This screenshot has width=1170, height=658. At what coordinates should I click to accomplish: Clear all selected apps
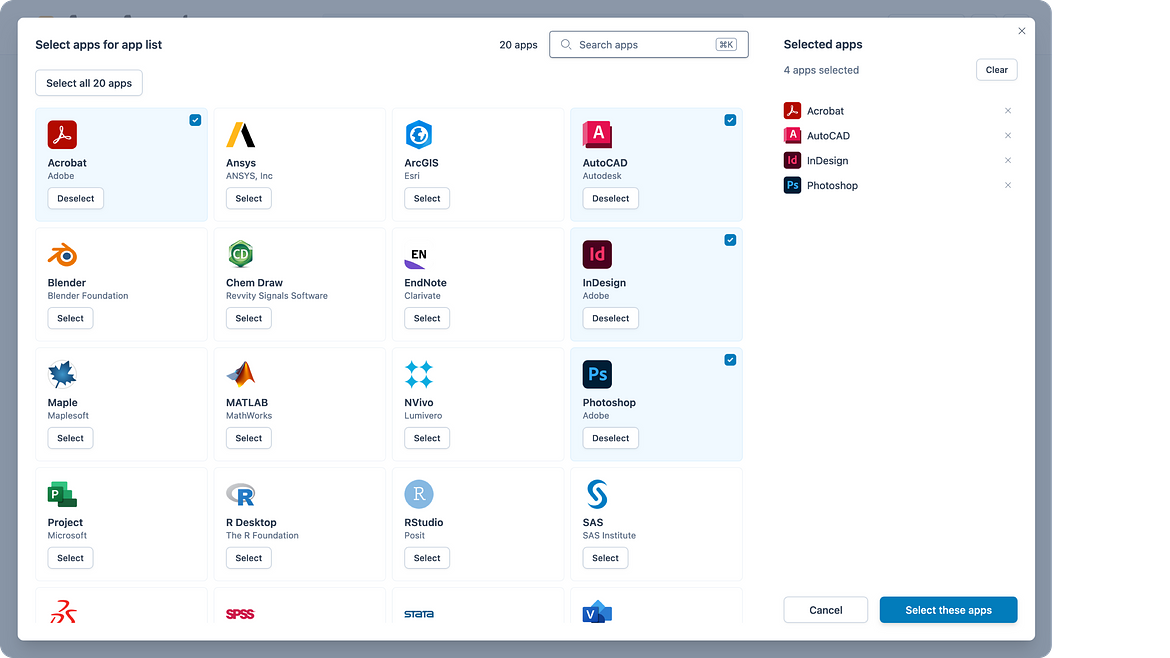tap(996, 70)
